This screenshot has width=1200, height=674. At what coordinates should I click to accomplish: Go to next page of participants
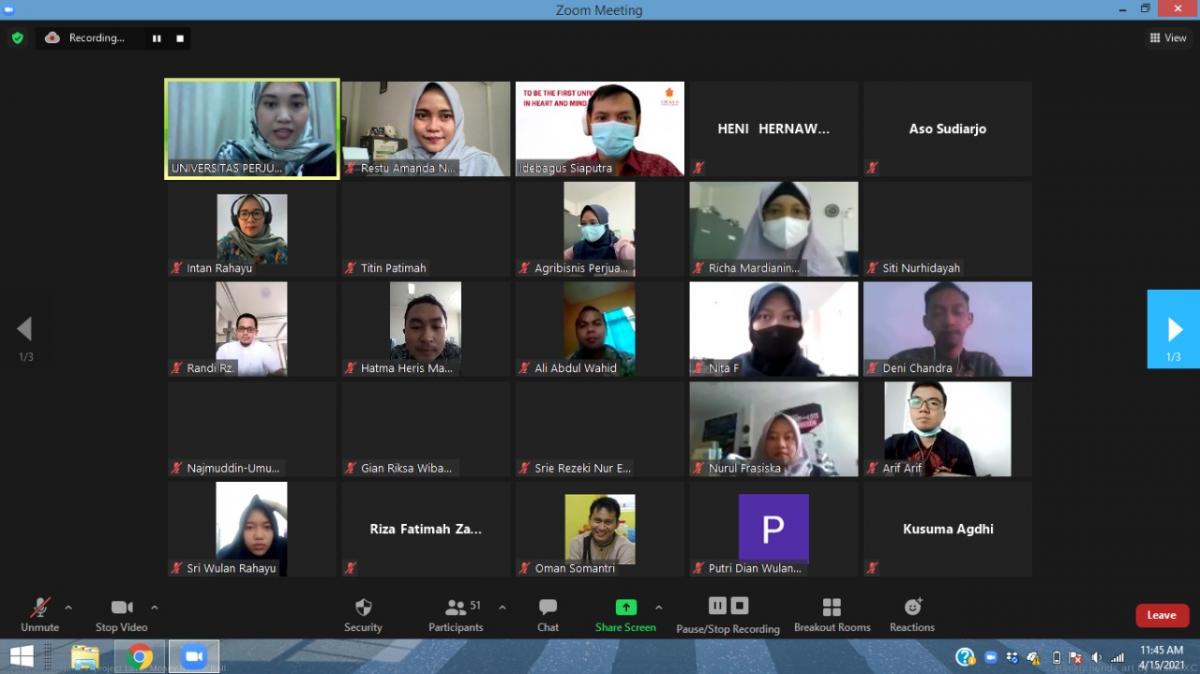point(1173,329)
